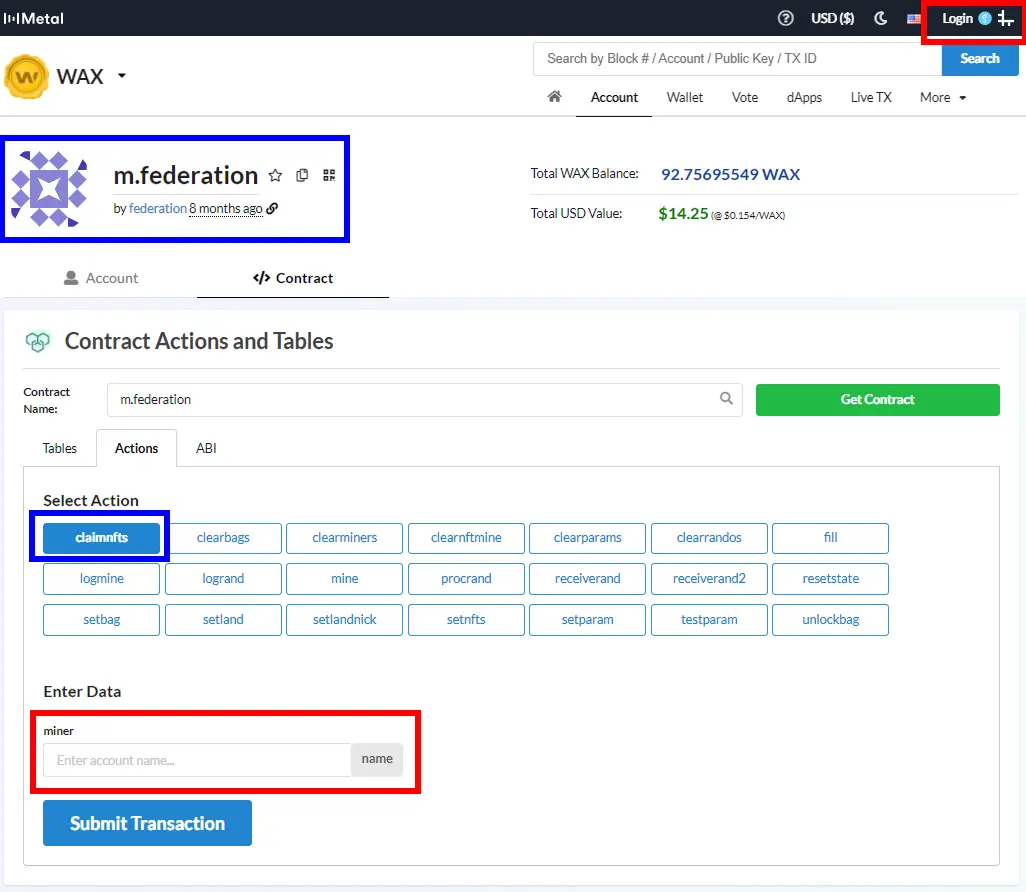Click the Login button

pyautogui.click(x=957, y=18)
